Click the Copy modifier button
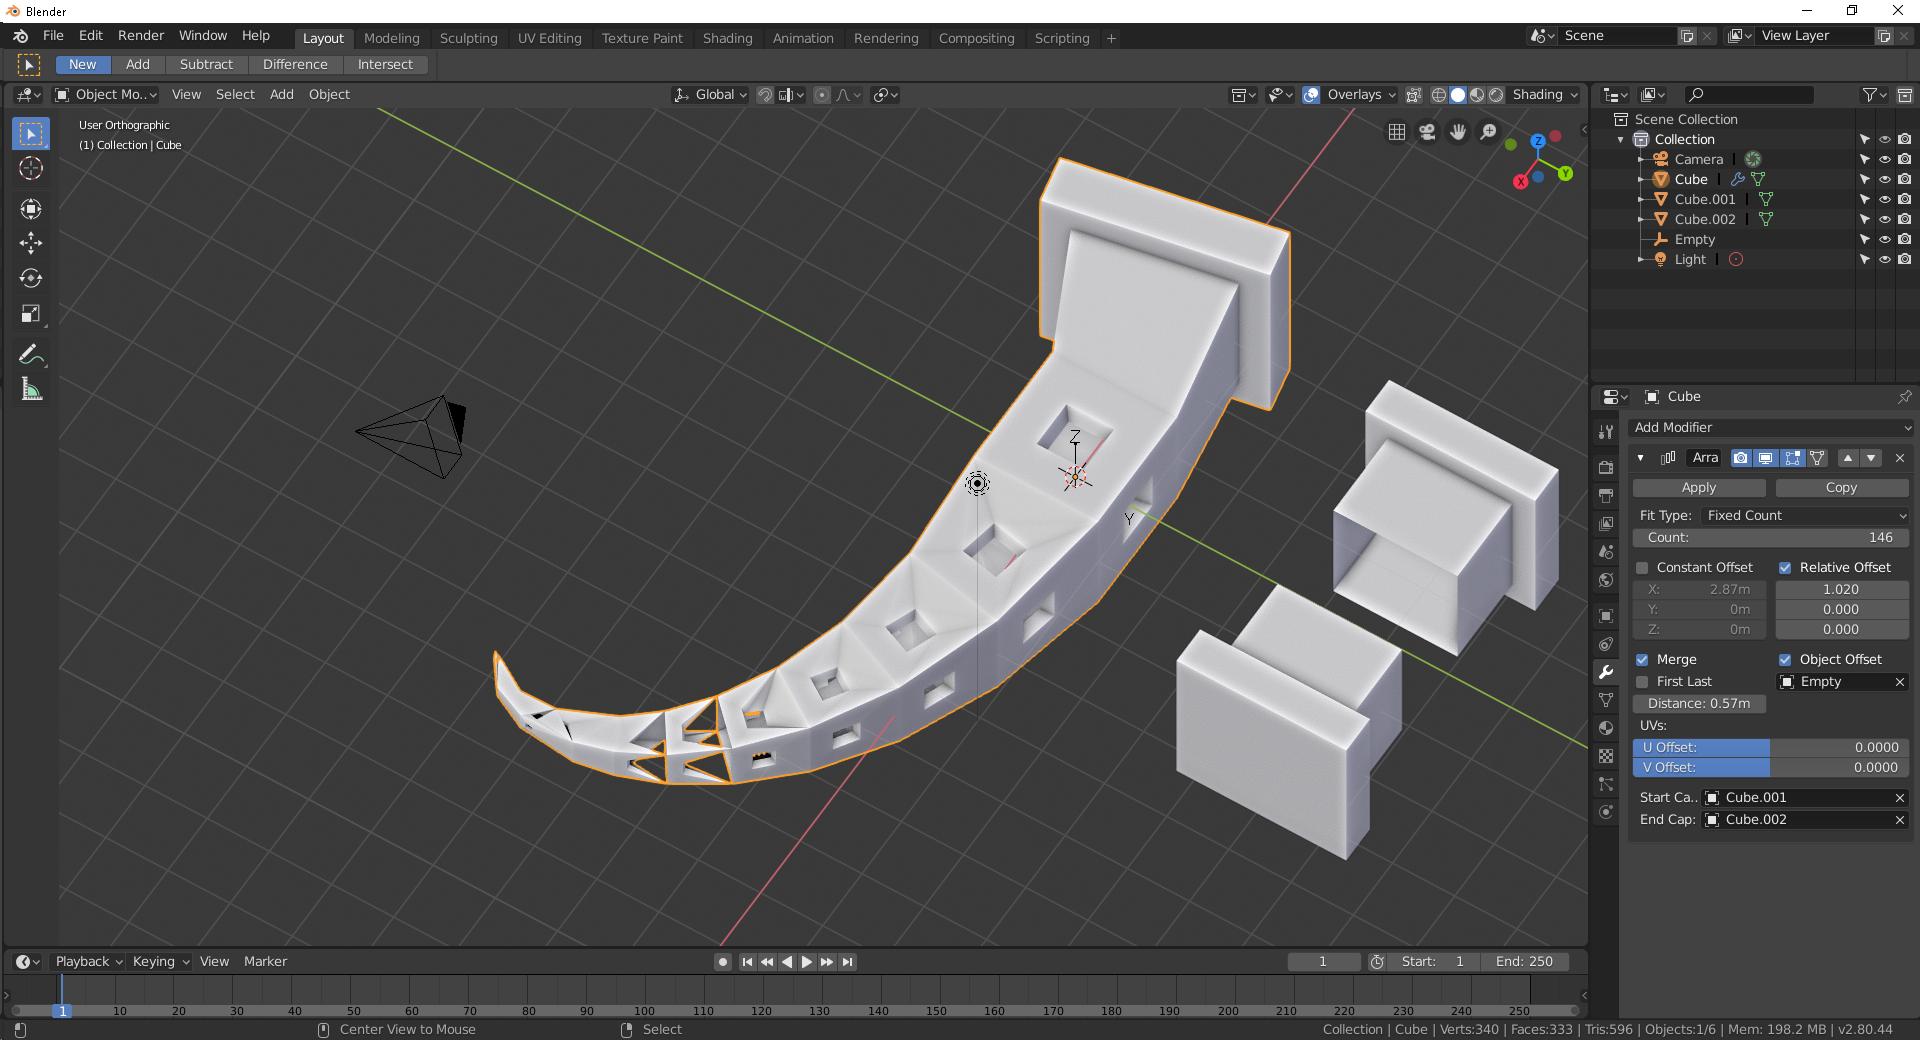The width and height of the screenshot is (1920, 1040). [x=1841, y=488]
